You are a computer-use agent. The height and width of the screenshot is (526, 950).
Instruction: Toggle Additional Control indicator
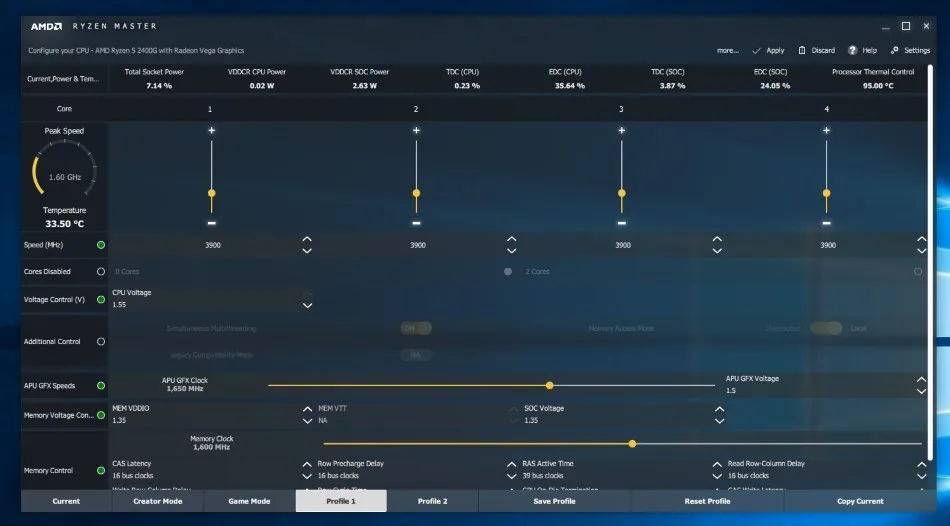tap(101, 341)
